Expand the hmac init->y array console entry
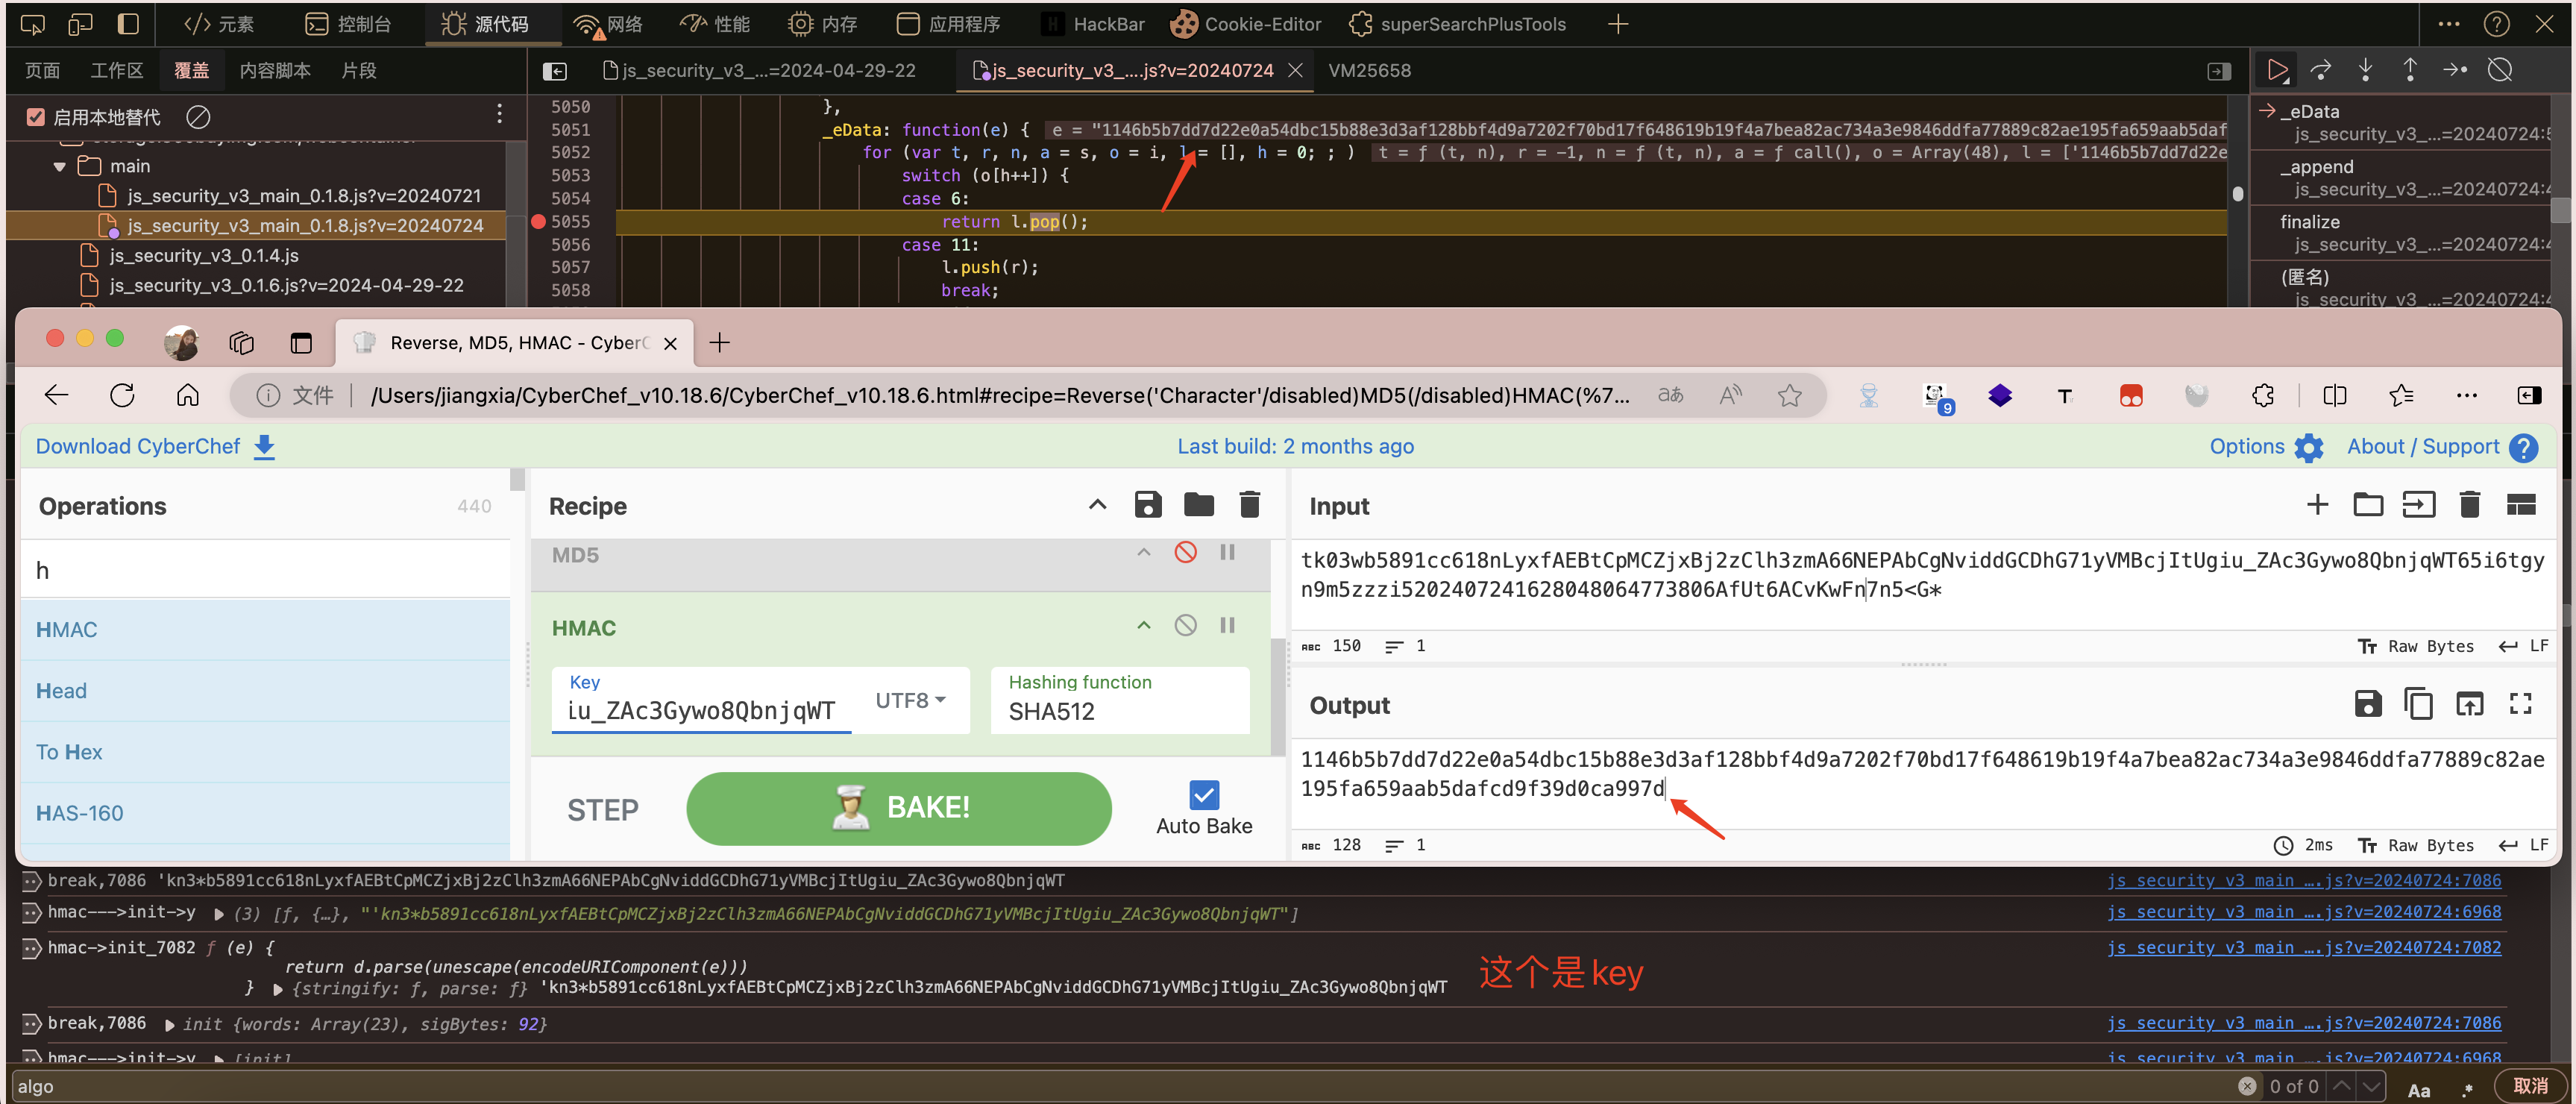 219,913
